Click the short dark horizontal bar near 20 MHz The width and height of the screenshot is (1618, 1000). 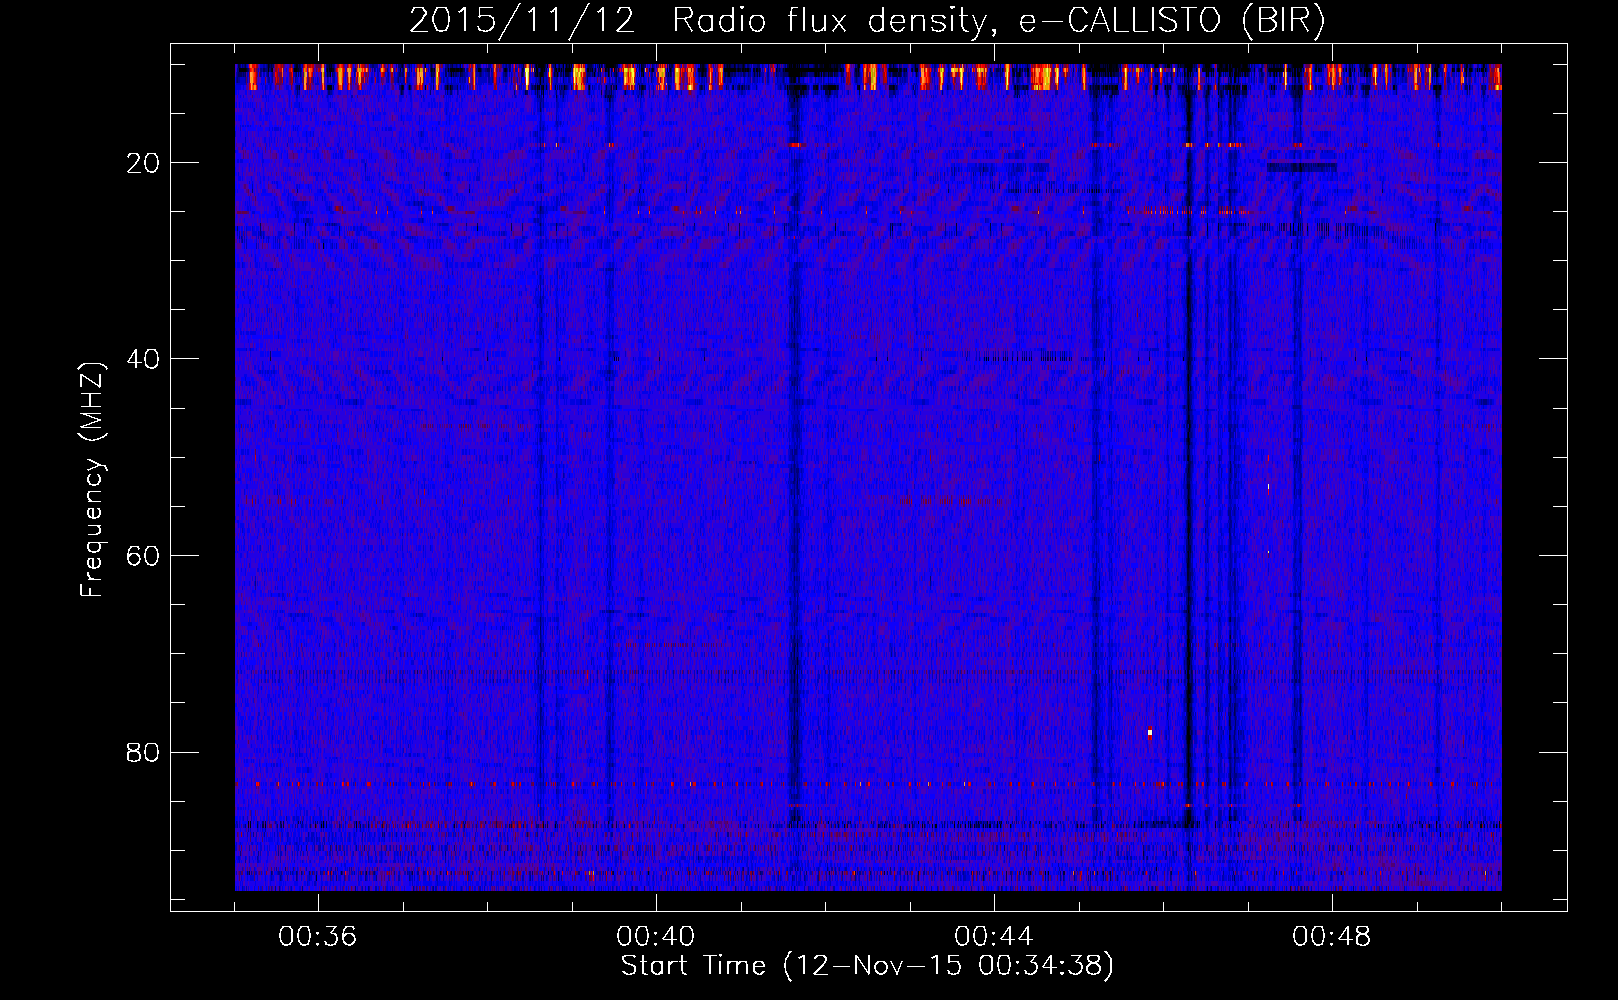click(1302, 167)
